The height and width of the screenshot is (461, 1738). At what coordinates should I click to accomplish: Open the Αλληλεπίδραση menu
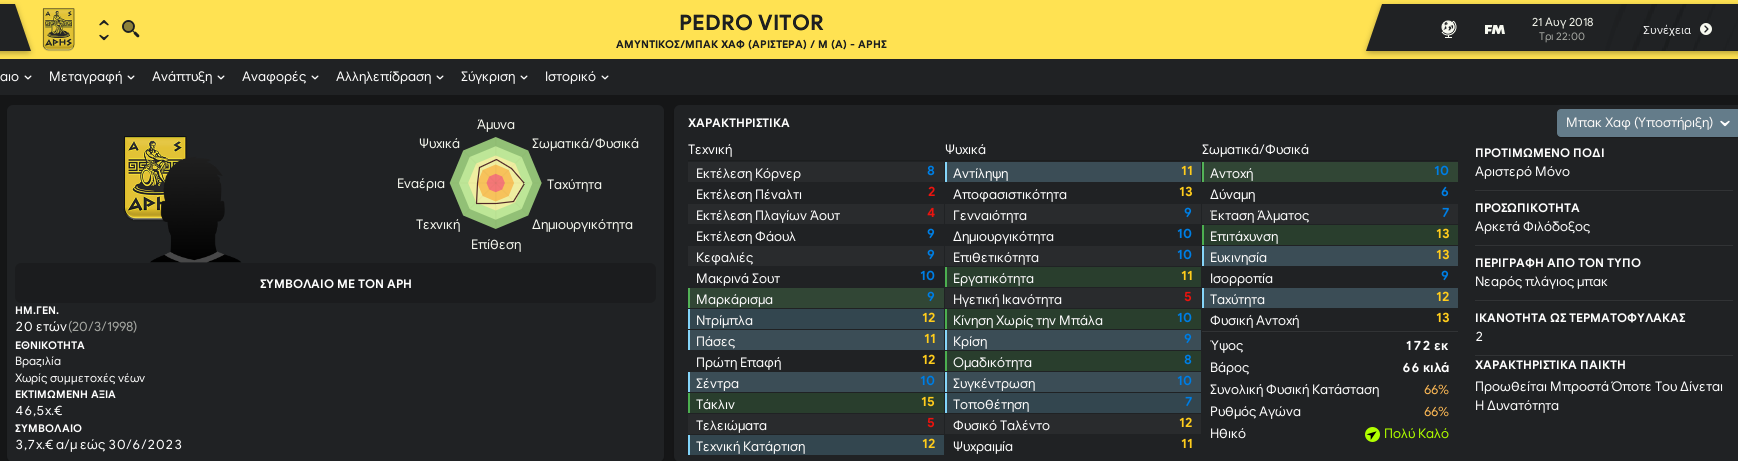point(390,77)
